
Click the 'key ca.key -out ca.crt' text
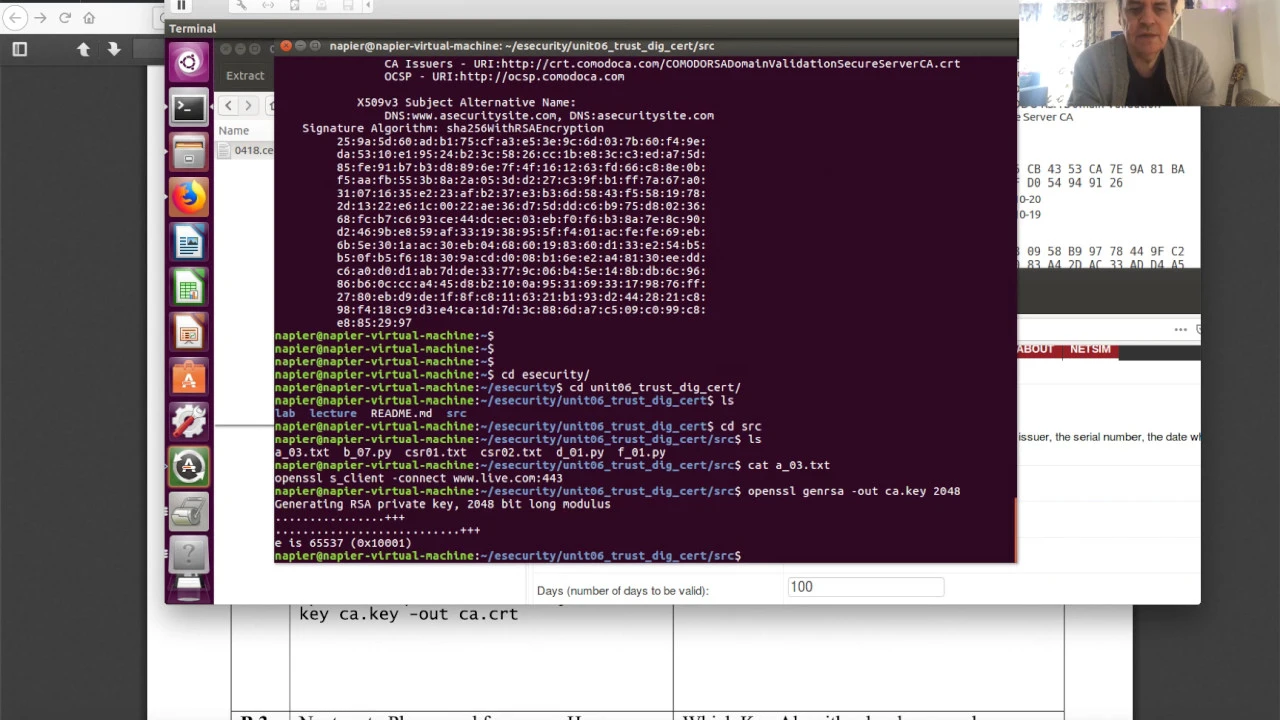(x=408, y=614)
